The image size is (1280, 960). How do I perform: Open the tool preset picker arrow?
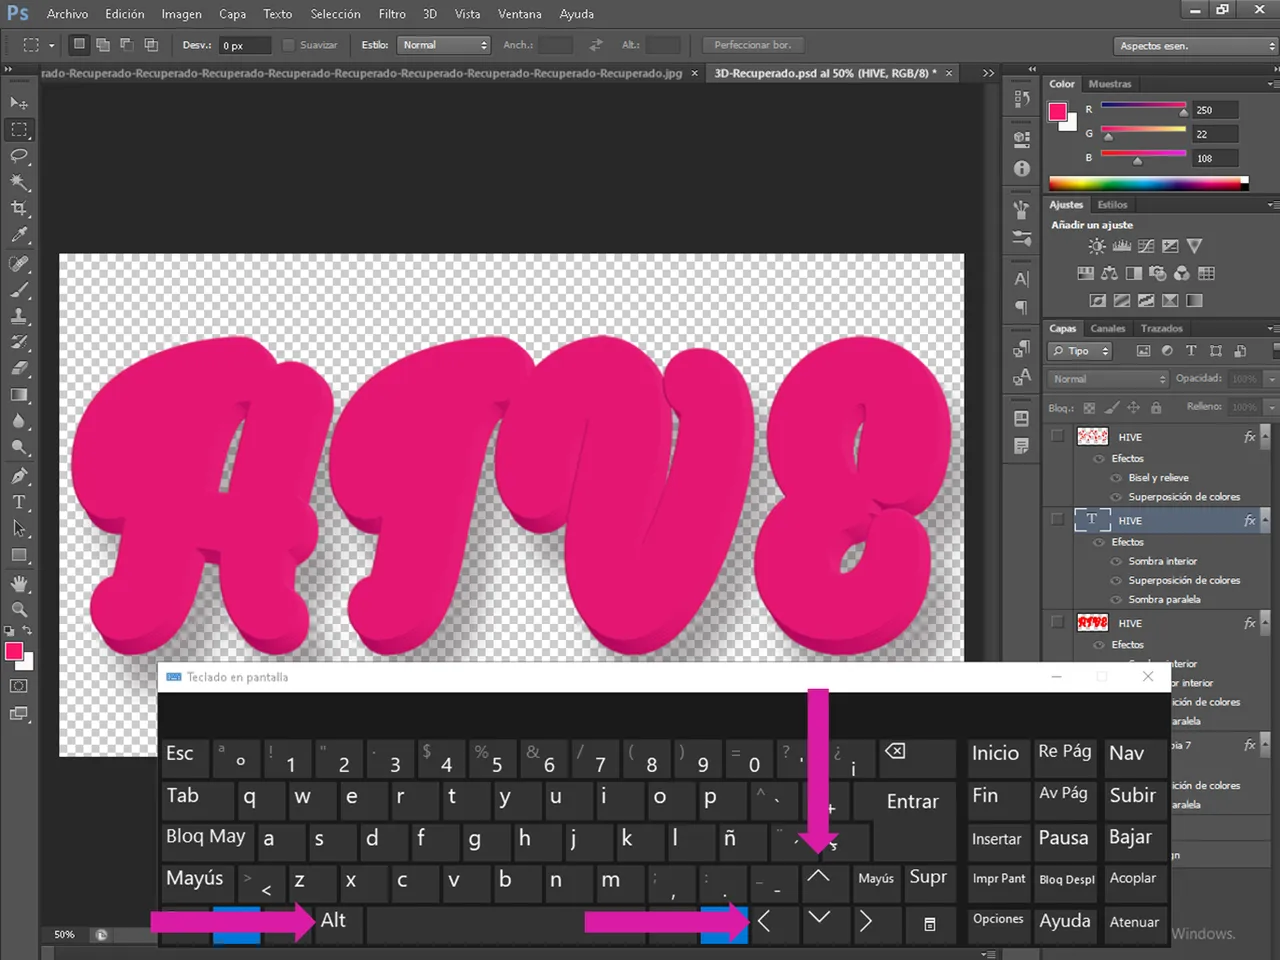point(51,45)
